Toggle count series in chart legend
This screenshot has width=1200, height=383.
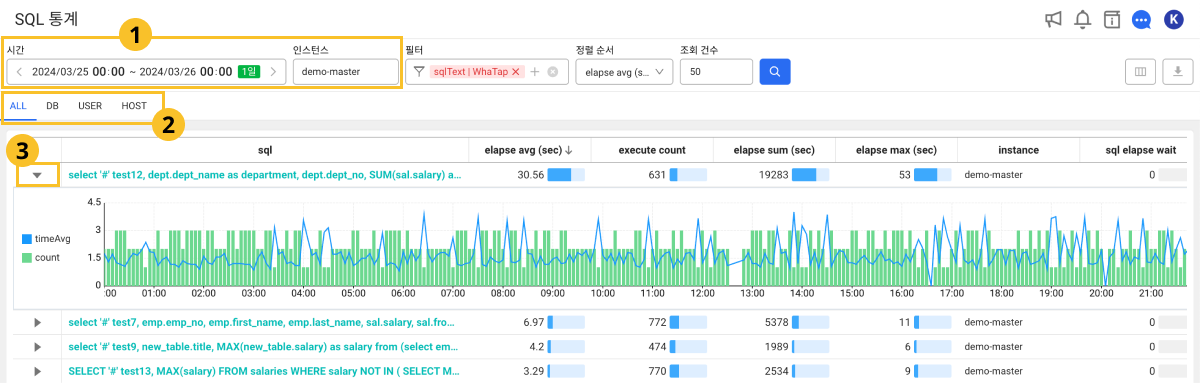click(x=41, y=257)
